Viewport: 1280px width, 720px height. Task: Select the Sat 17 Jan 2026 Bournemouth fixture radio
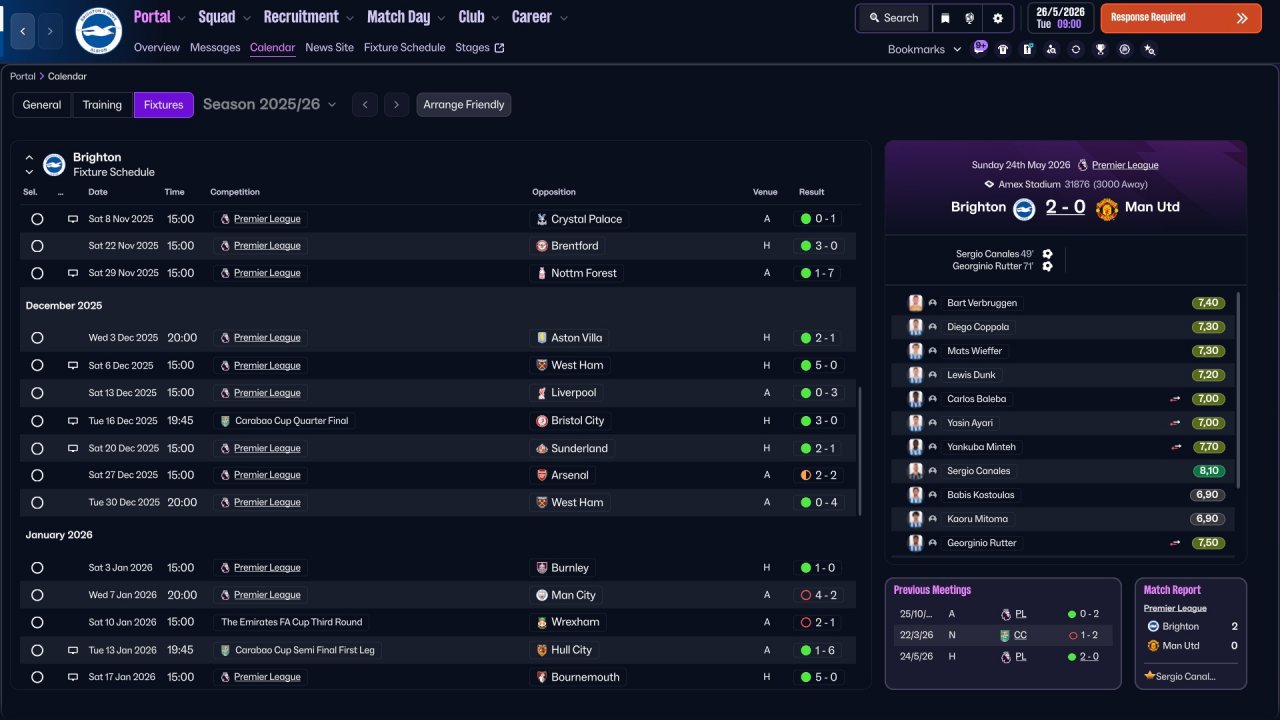coord(37,677)
